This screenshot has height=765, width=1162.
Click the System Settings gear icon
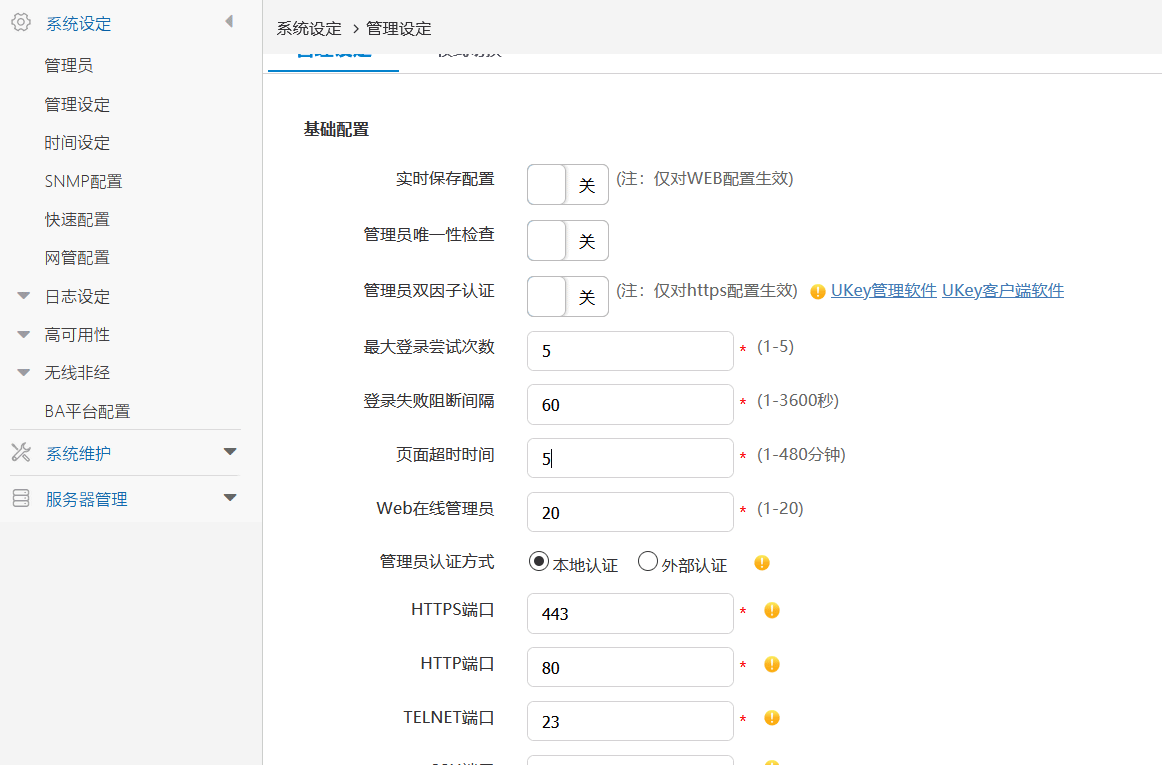[20, 23]
